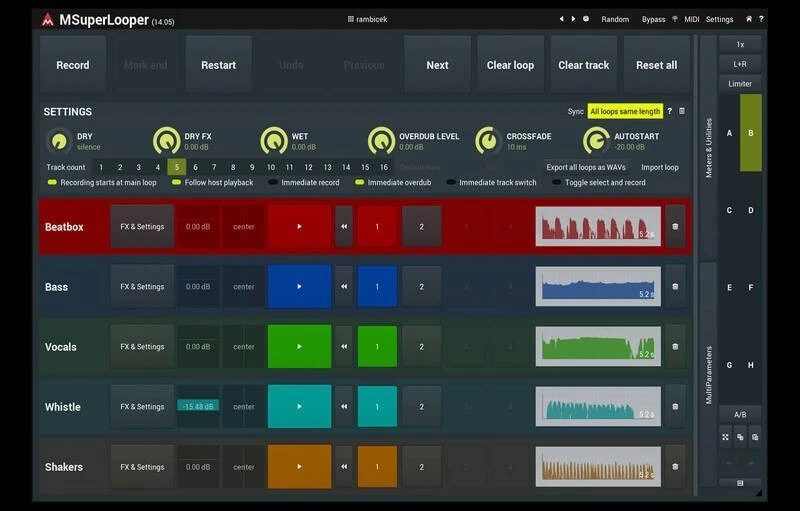Open the Settings menu
800x511 pixels.
(x=719, y=19)
